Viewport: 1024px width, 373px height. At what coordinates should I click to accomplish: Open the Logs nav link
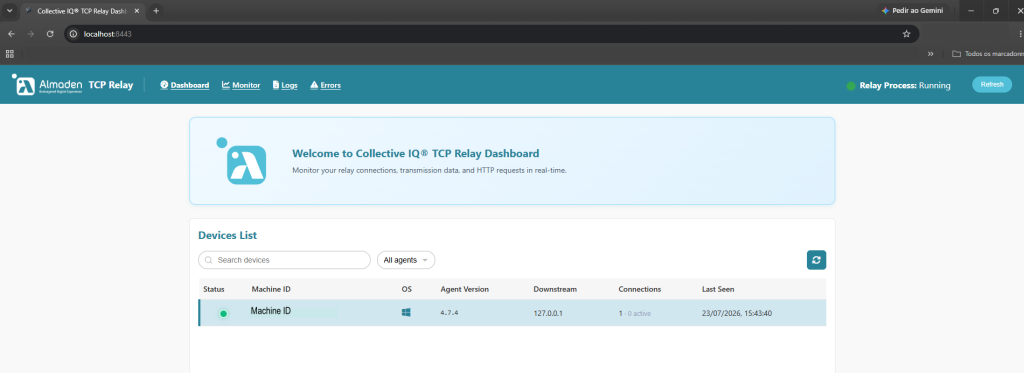(x=285, y=85)
